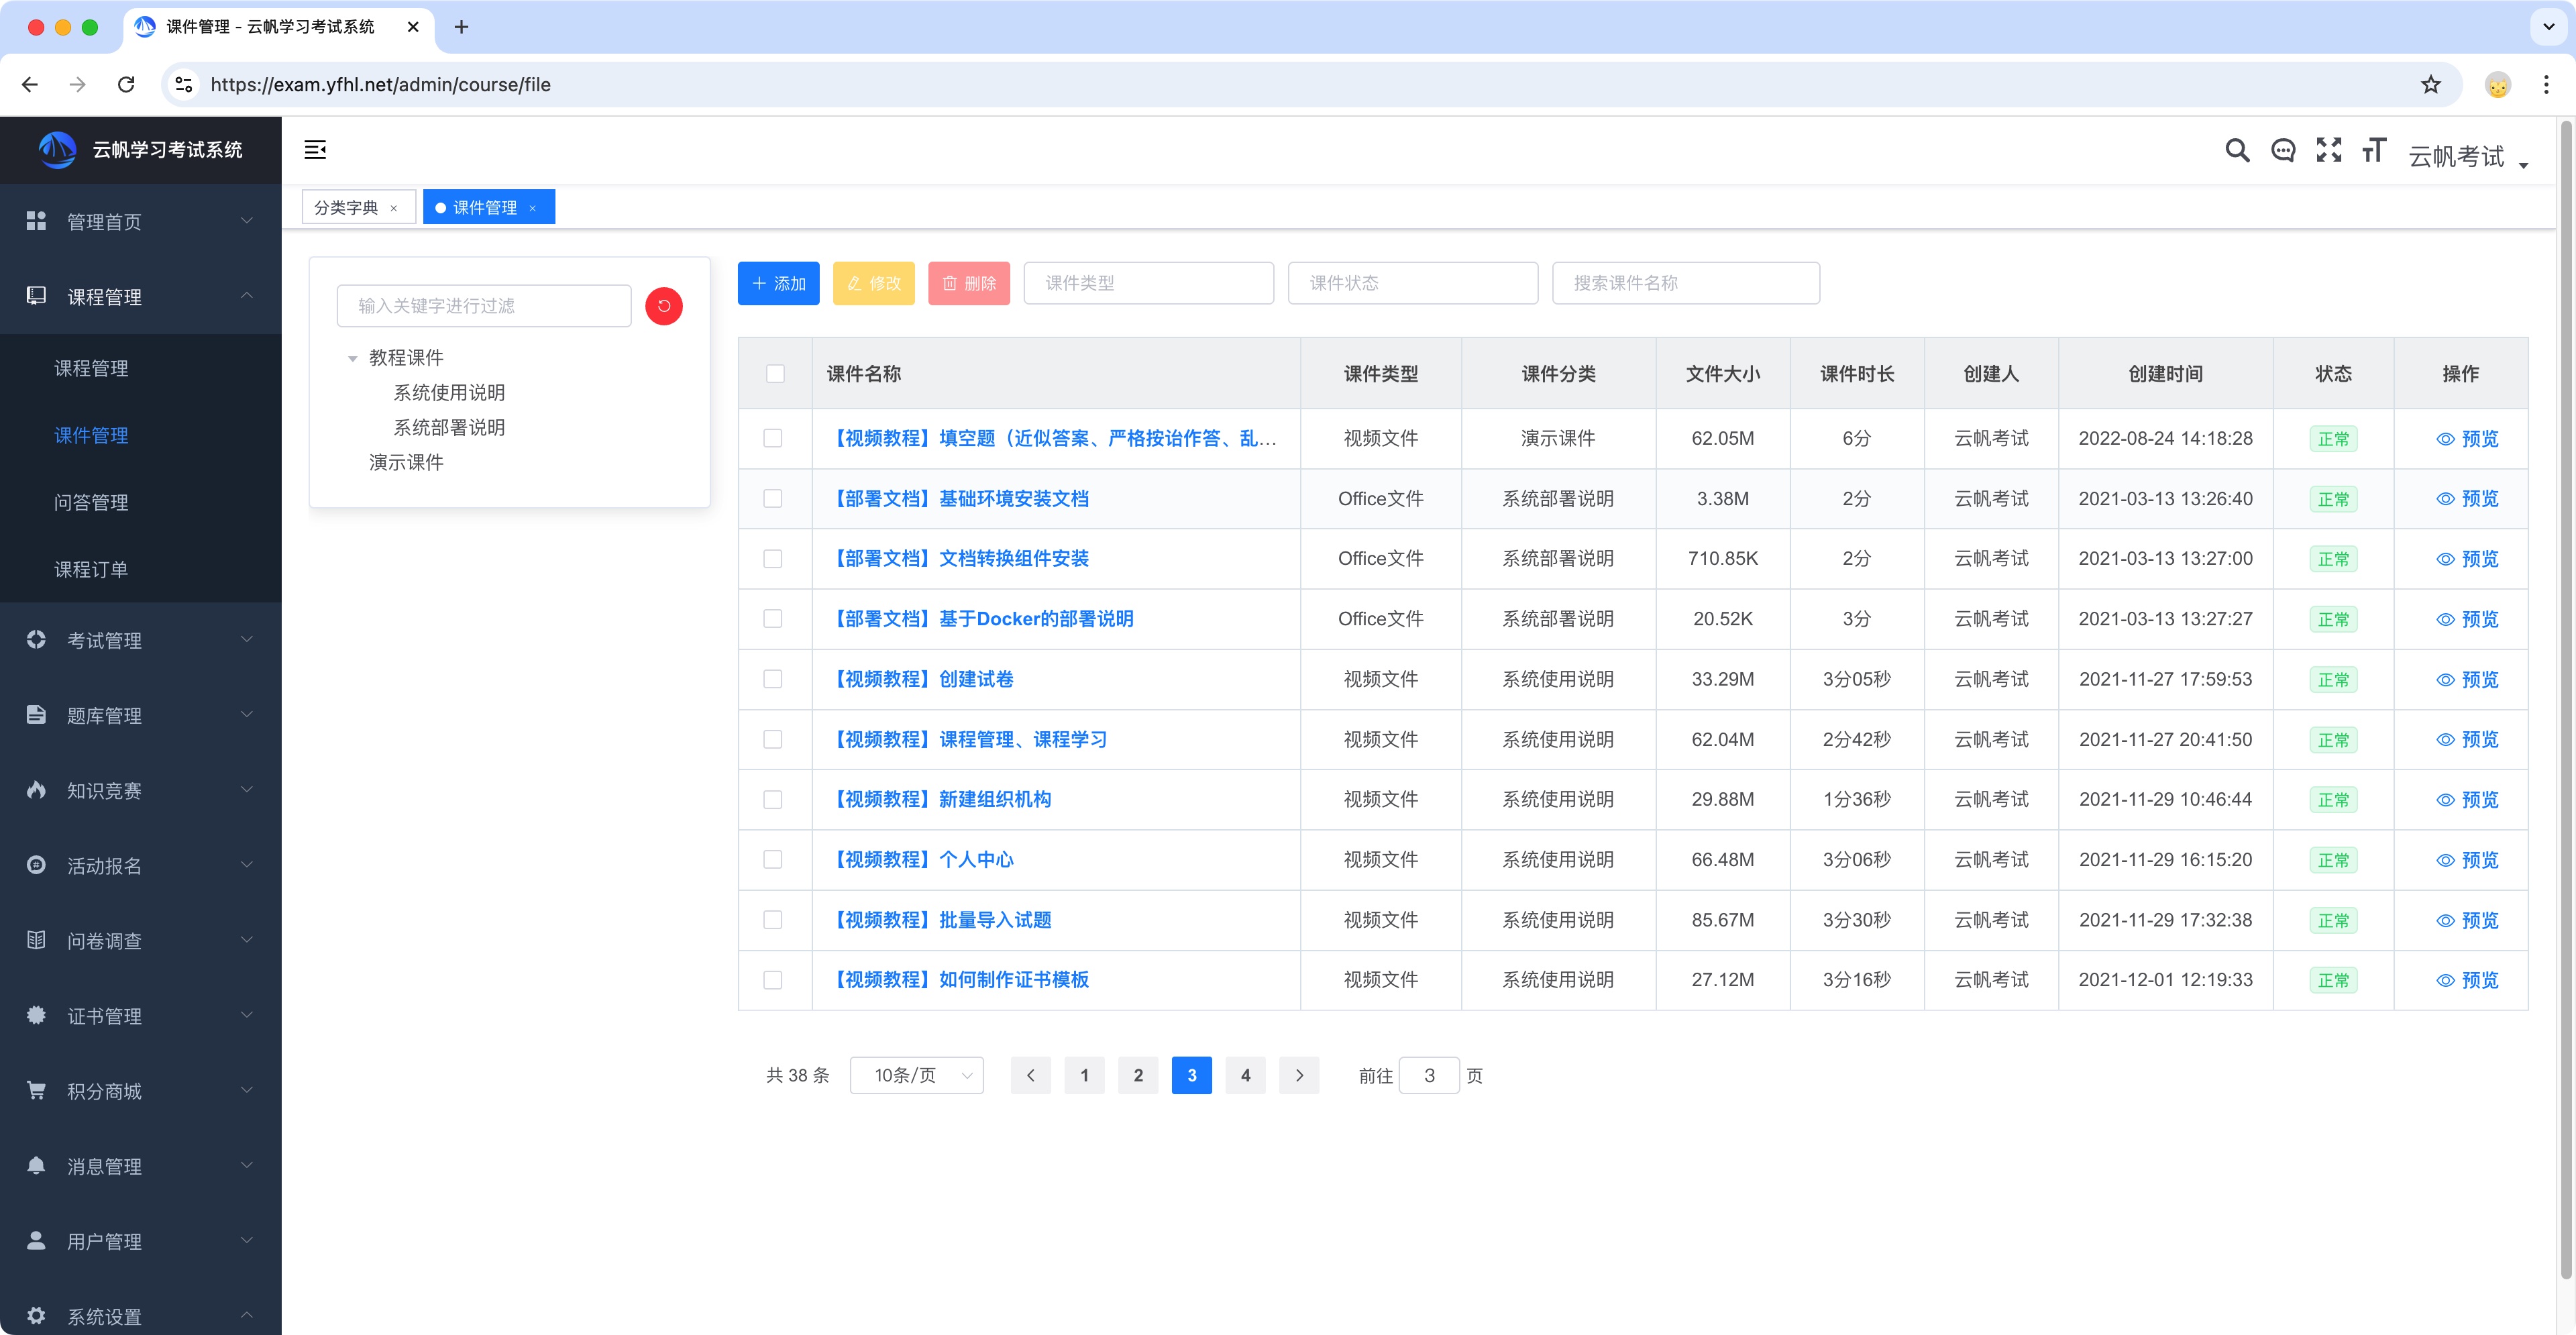Viewport: 2576px width, 1335px height.
Task: Open the font size icon in header
Action: [2374, 150]
